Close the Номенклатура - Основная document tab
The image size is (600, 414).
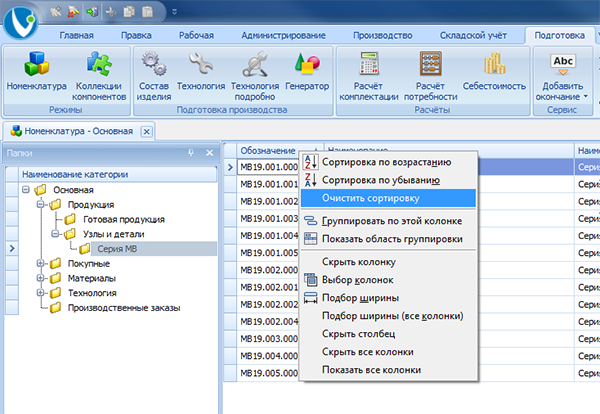(146, 131)
